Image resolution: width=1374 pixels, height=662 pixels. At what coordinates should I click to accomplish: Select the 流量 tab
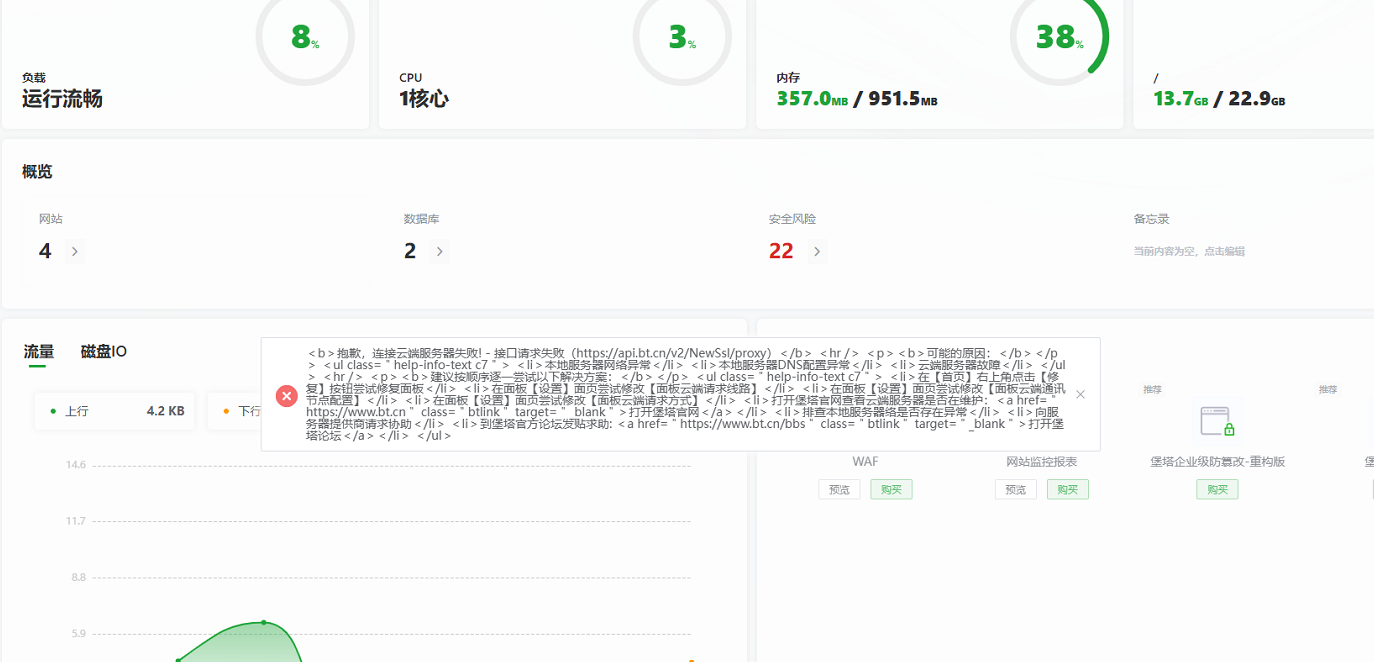(38, 352)
